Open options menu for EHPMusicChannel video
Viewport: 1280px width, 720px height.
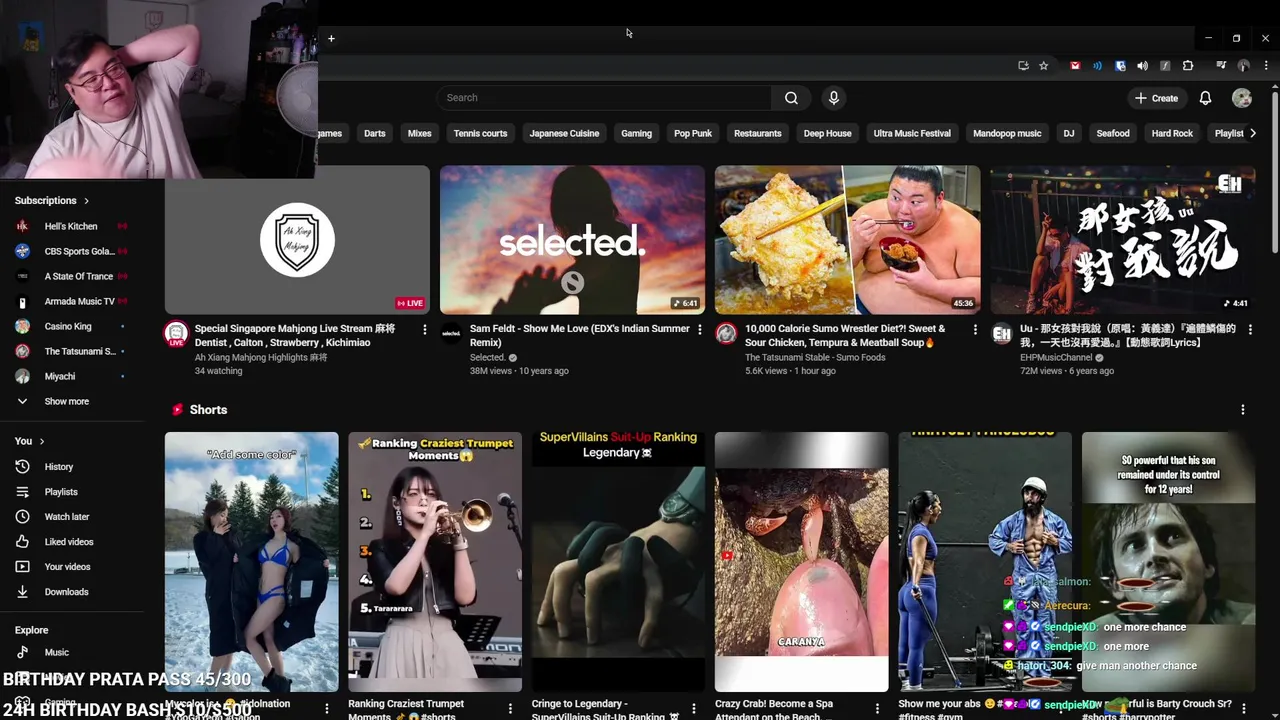[1249, 329]
